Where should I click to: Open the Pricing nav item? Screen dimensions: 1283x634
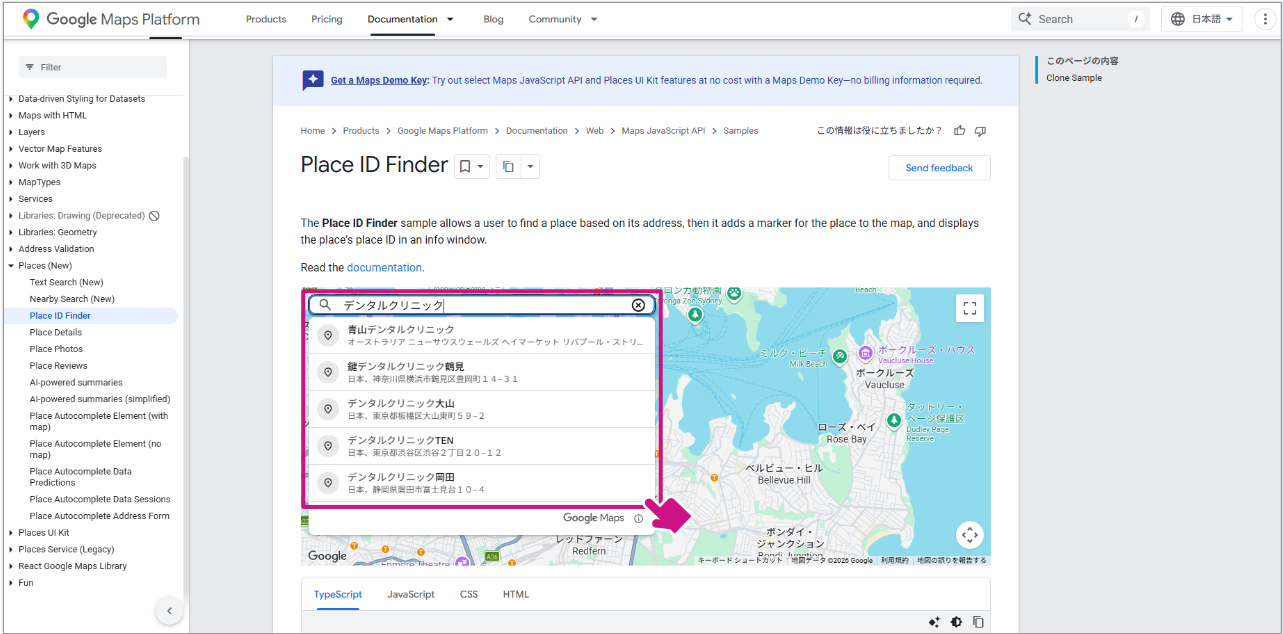point(327,19)
